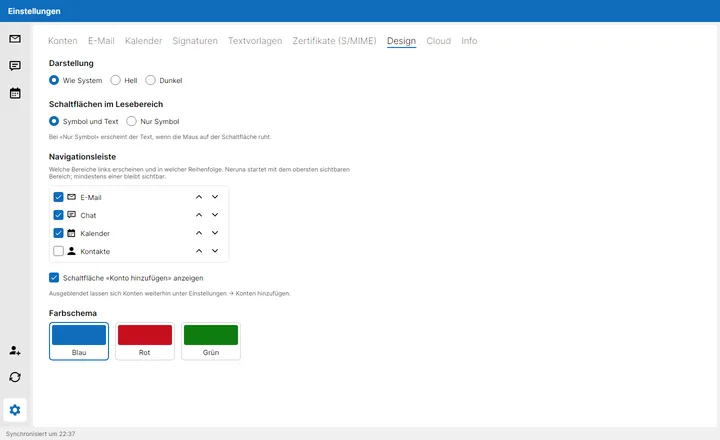Click the Synchronisiert um 22:37 status text

coord(40,434)
